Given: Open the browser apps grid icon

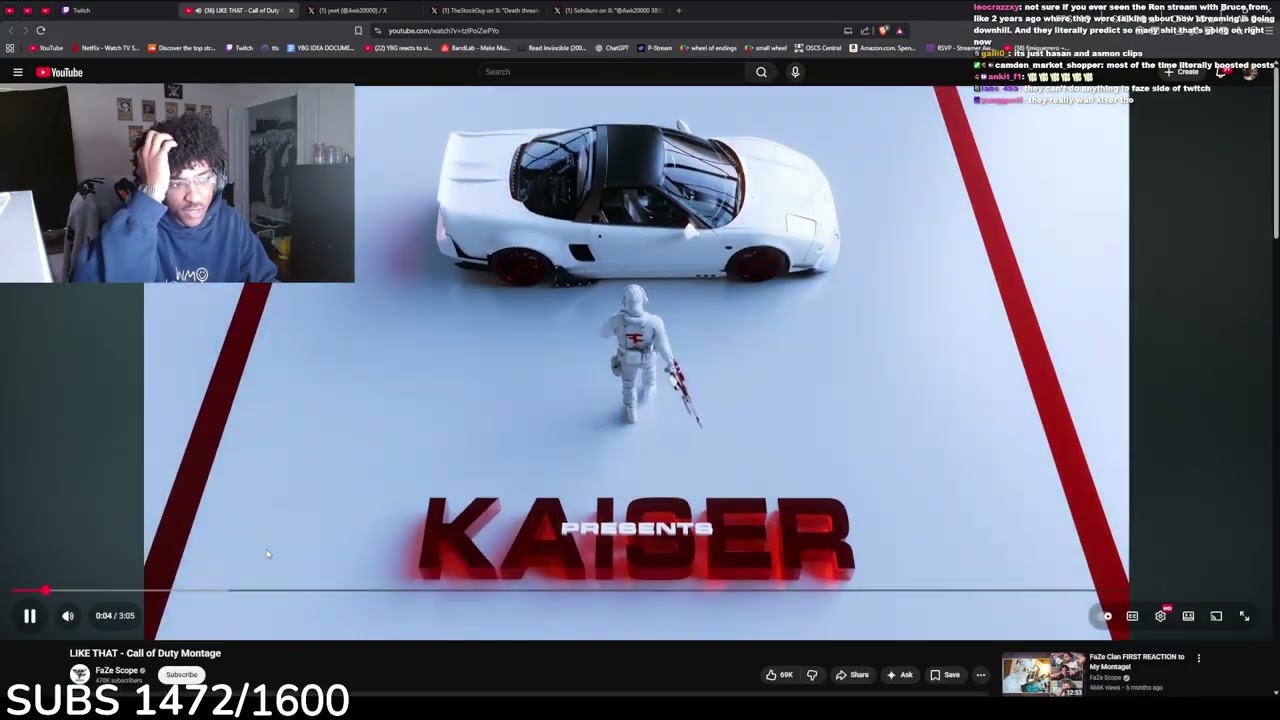Looking at the screenshot, I should point(10,48).
